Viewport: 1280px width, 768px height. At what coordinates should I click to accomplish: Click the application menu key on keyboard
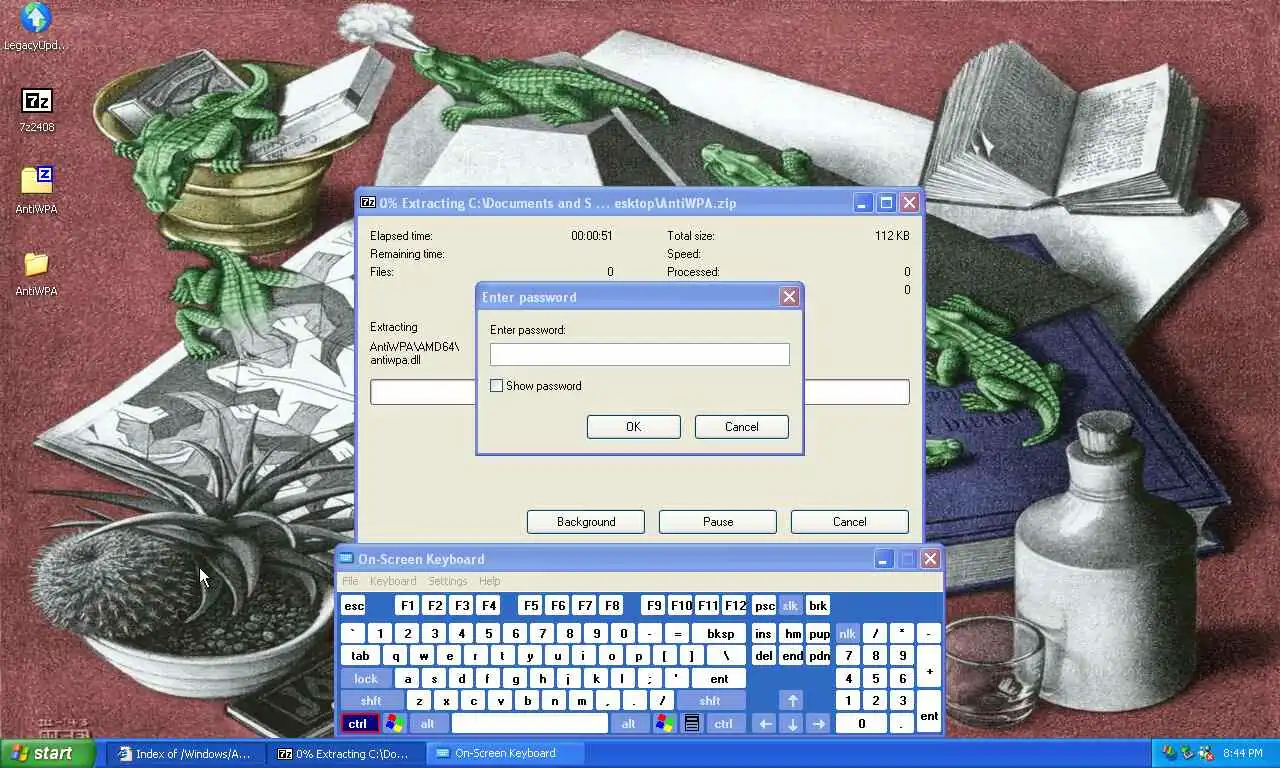click(691, 723)
